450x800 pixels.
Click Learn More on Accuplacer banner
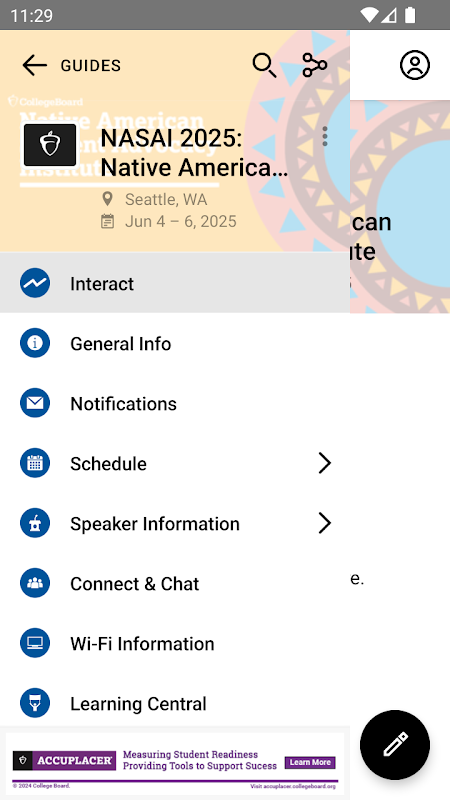(x=310, y=762)
